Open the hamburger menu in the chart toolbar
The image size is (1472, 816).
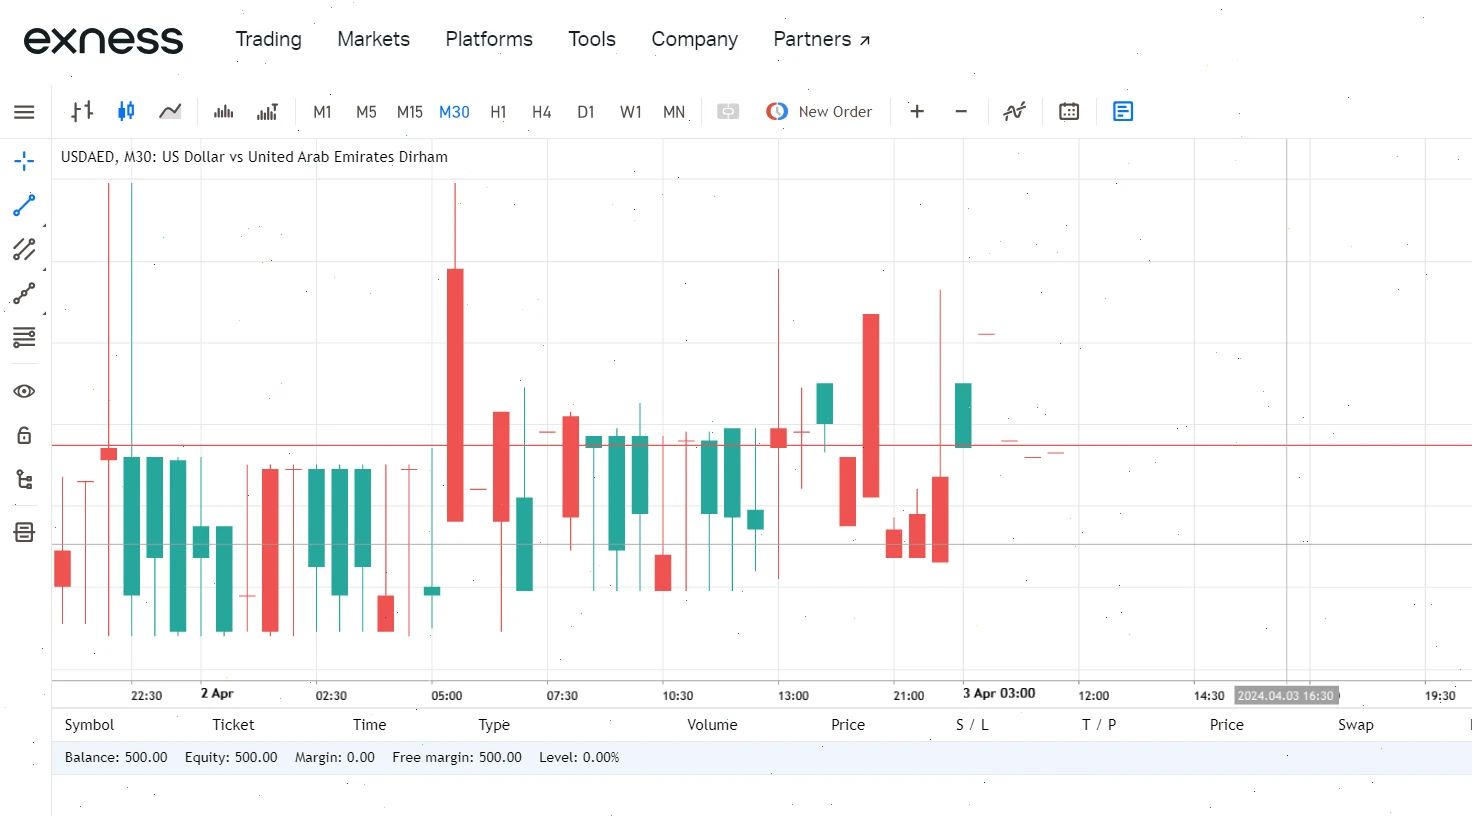tap(24, 112)
